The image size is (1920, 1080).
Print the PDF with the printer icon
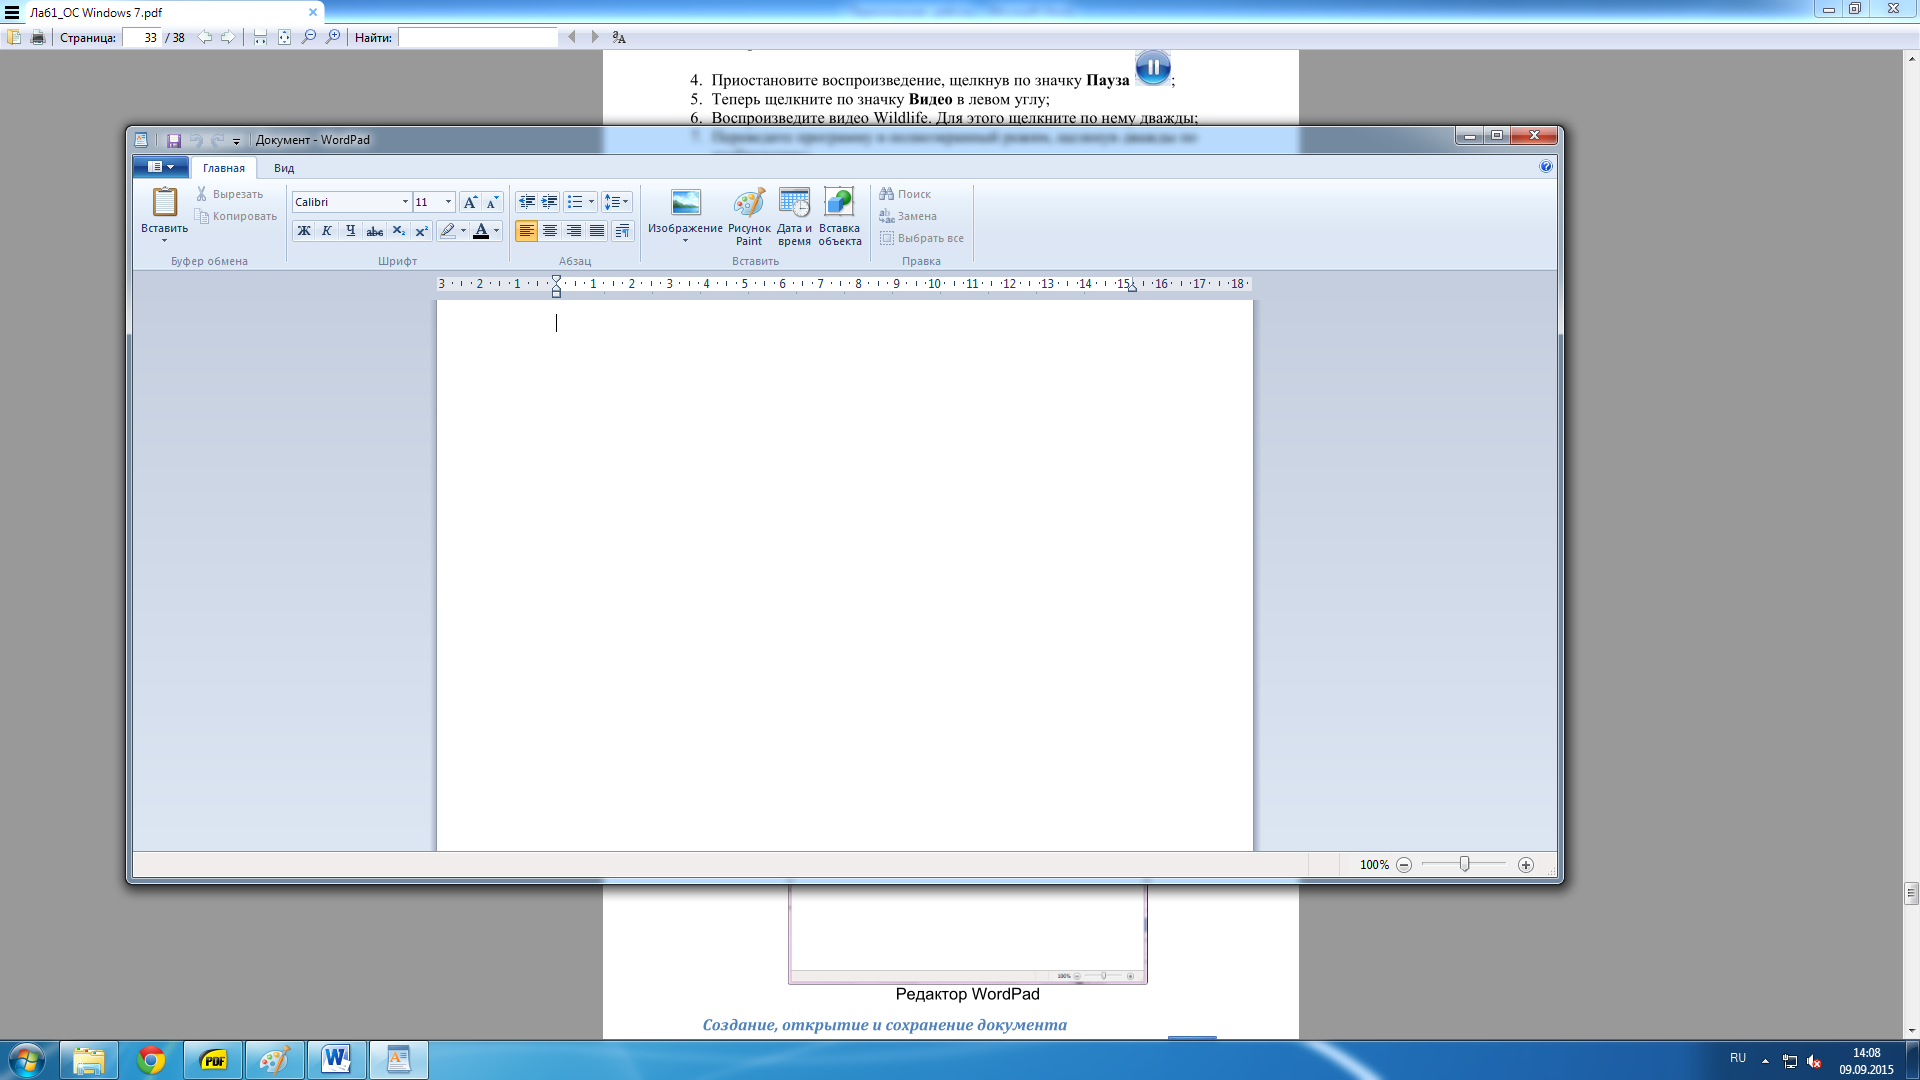[38, 38]
